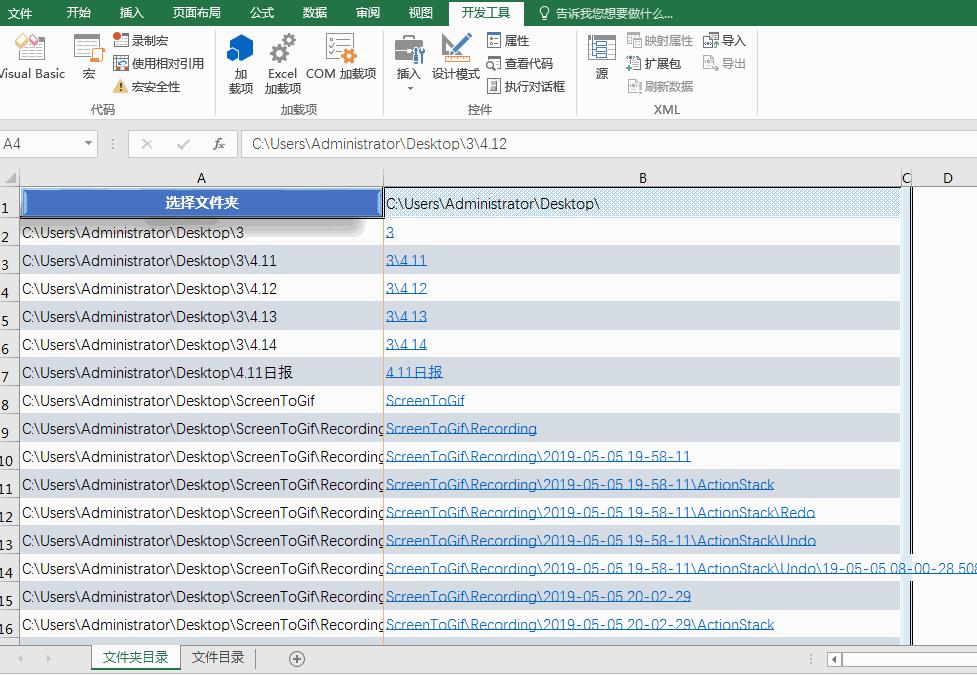Open 宏安全性 macro security settings

pyautogui.click(x=147, y=87)
